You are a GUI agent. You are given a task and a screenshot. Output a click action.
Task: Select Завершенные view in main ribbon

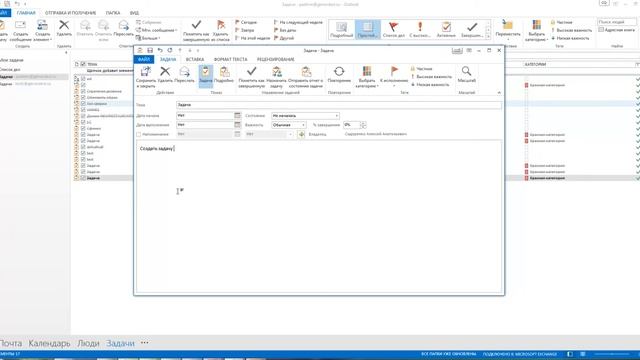tap(472, 29)
